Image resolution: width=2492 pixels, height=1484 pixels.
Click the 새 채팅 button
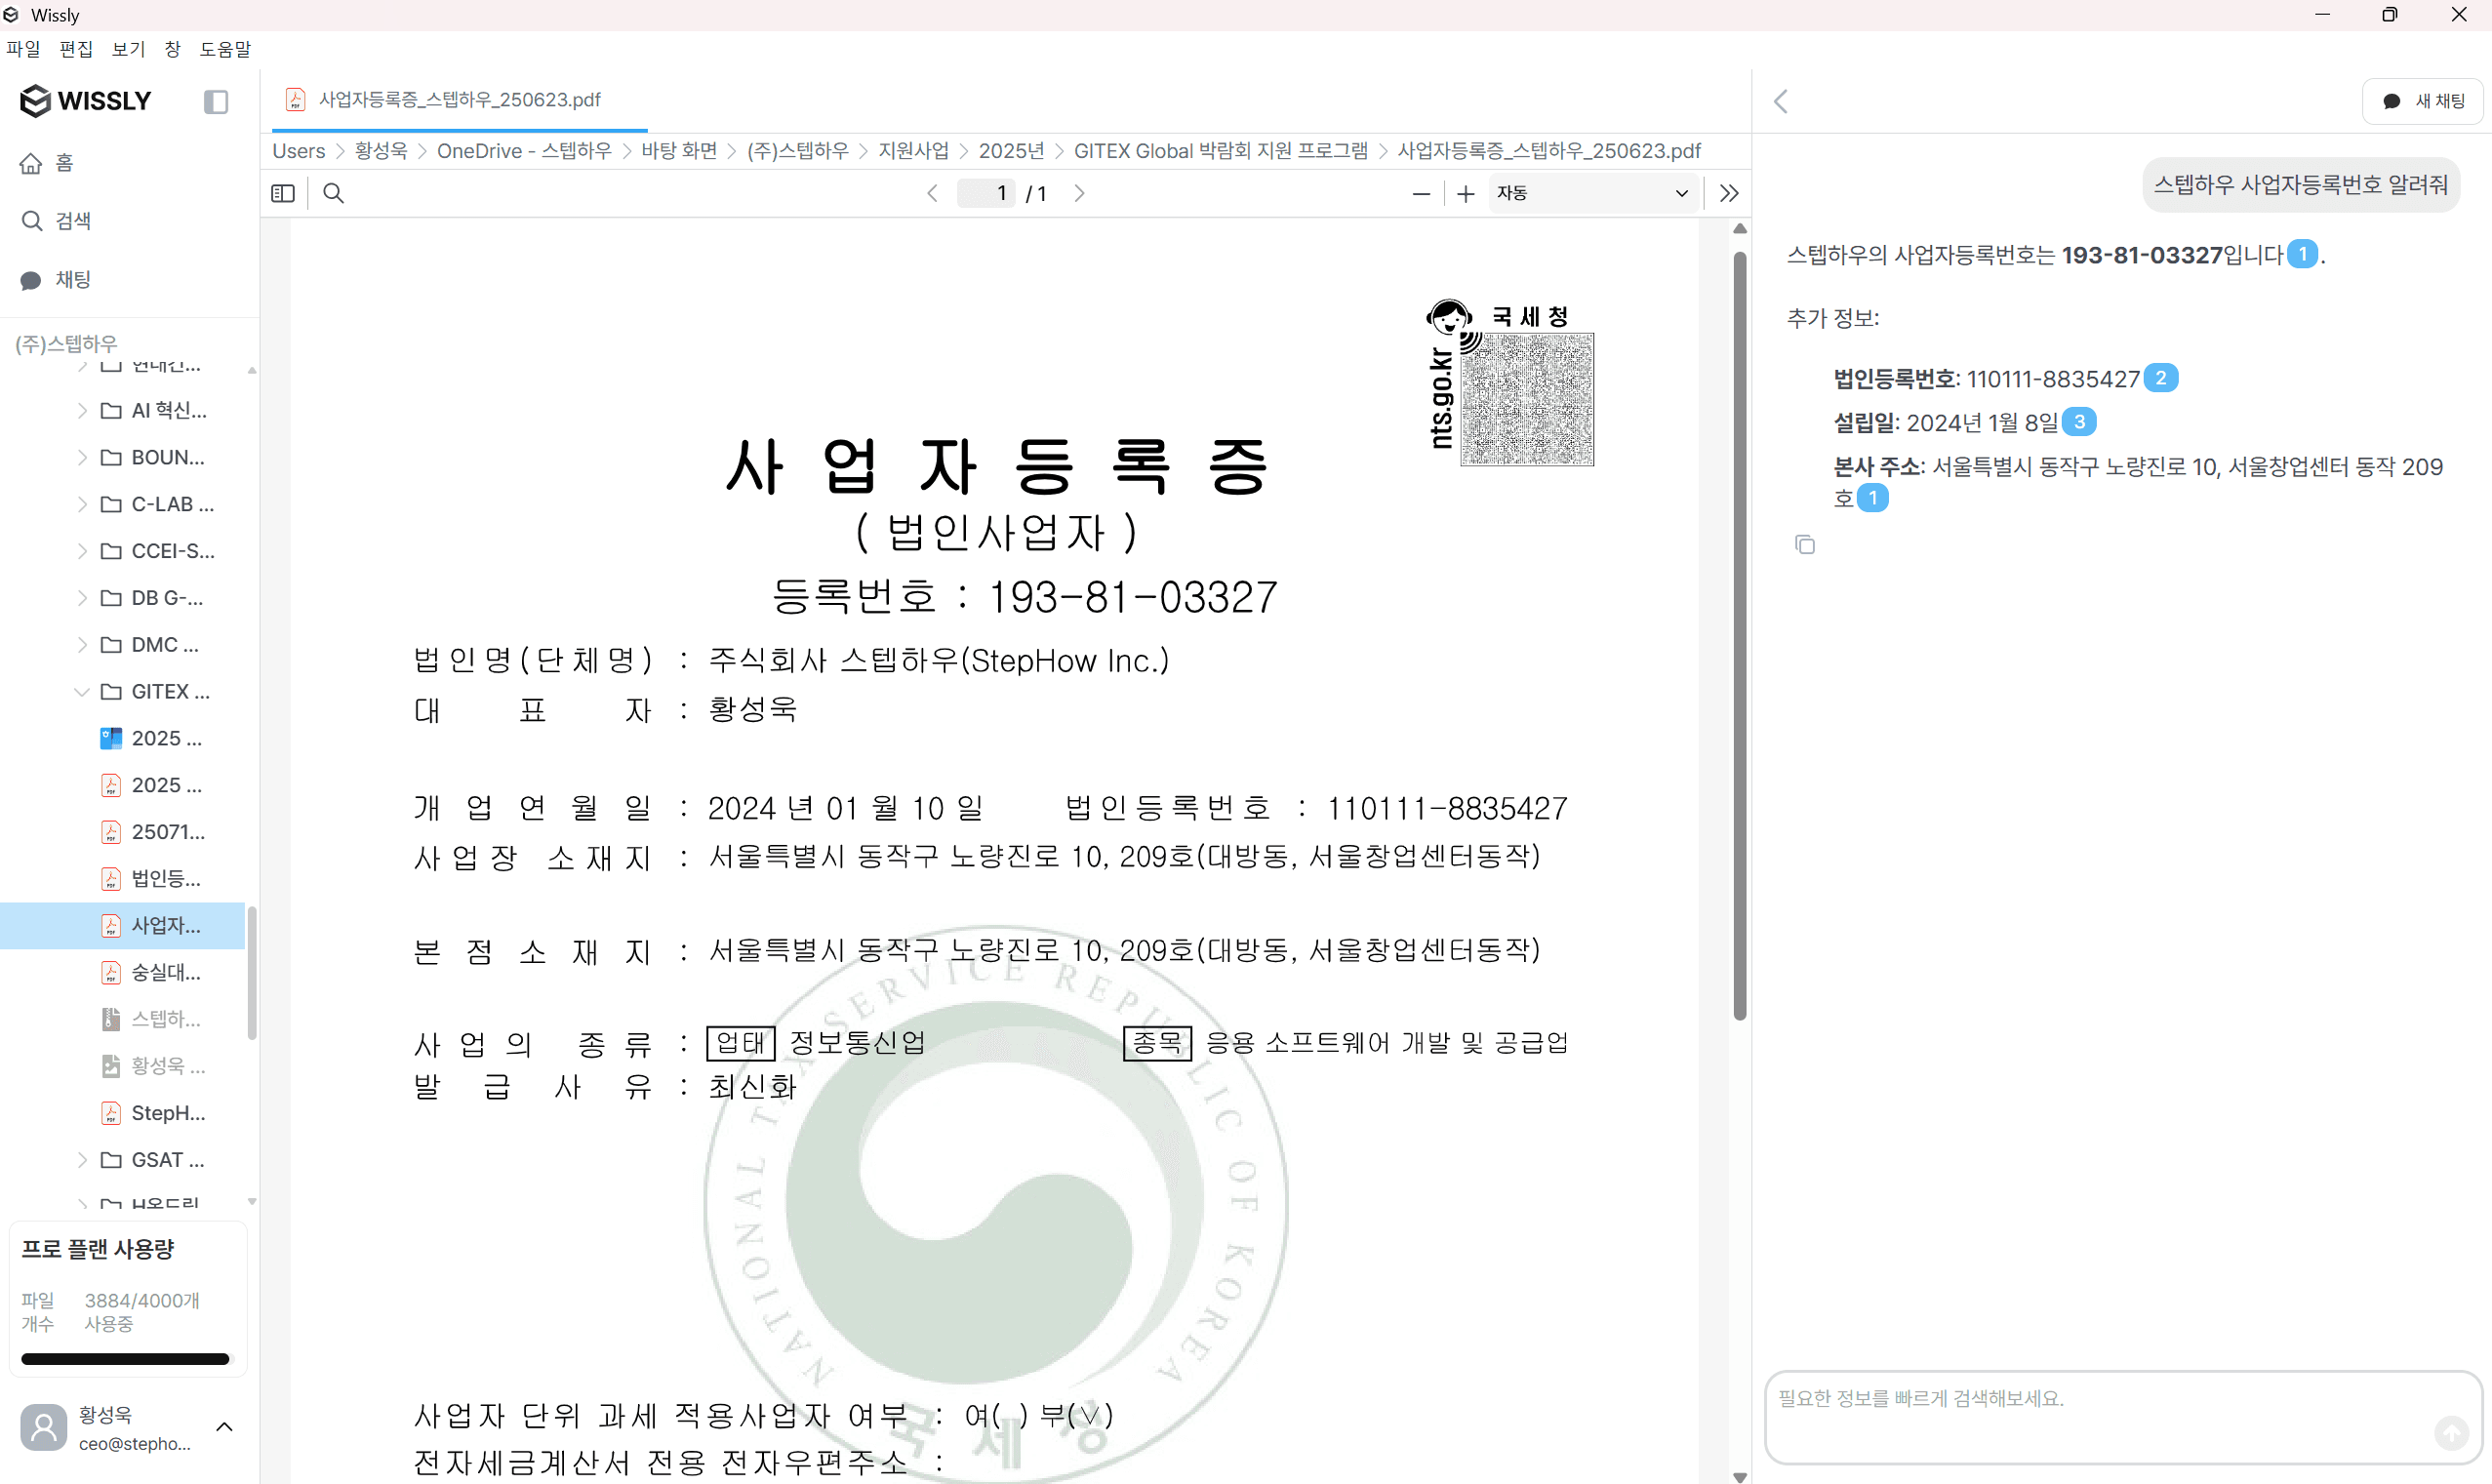[2424, 101]
